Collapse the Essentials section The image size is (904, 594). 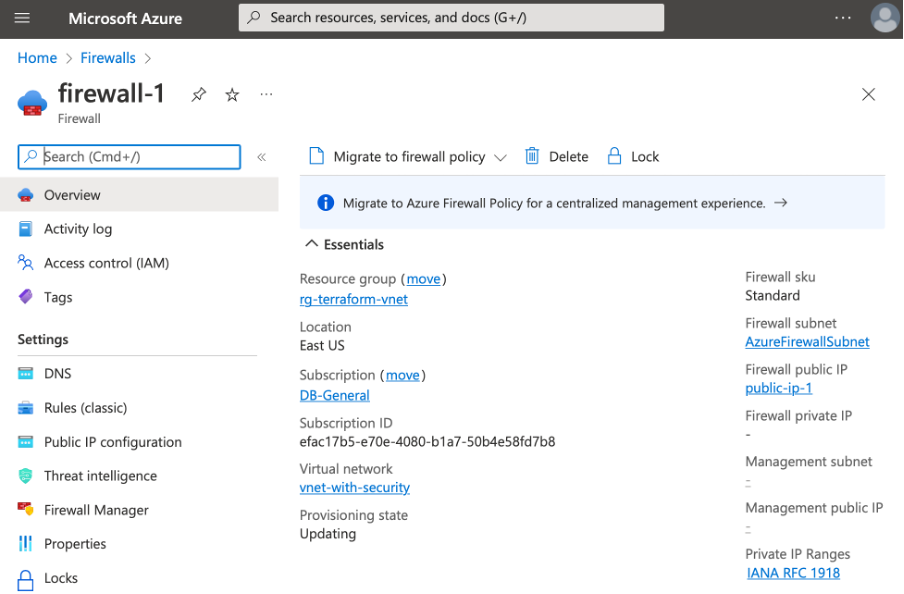point(311,243)
